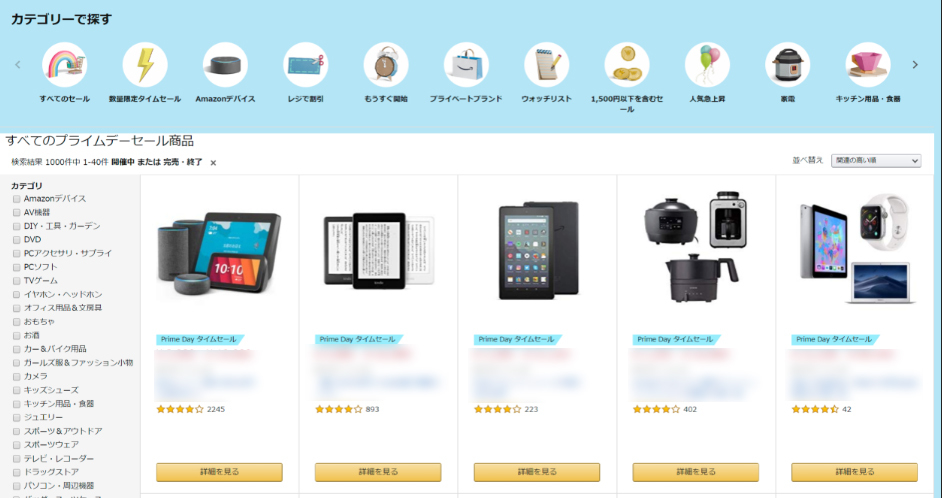Open the 1,500円以下を含むセール coins icon

(x=627, y=65)
